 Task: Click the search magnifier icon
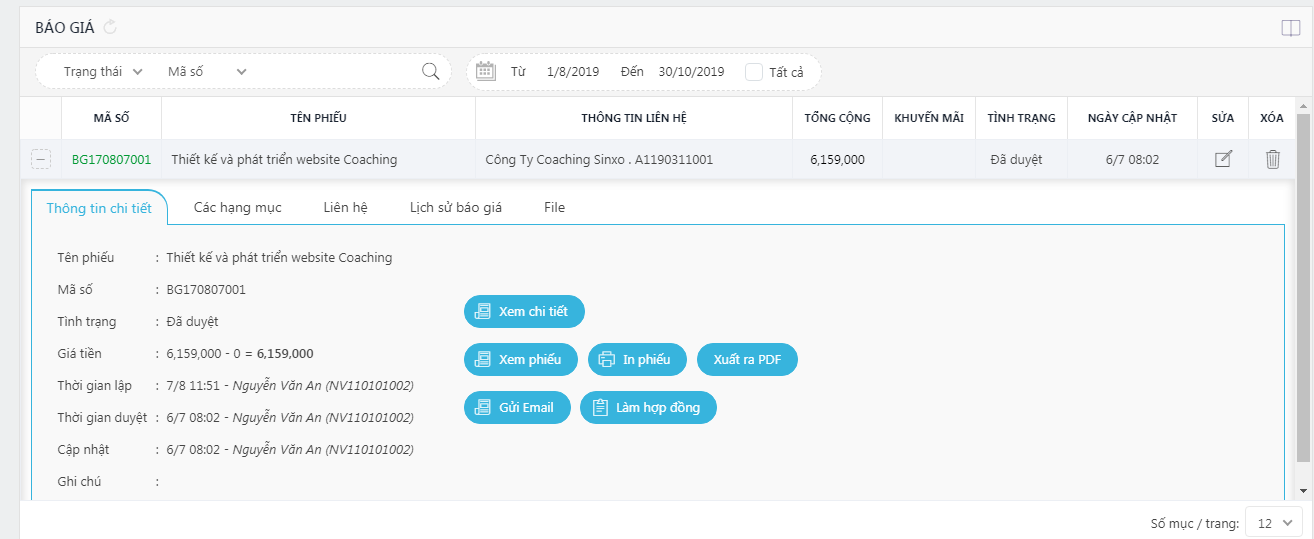tap(431, 71)
